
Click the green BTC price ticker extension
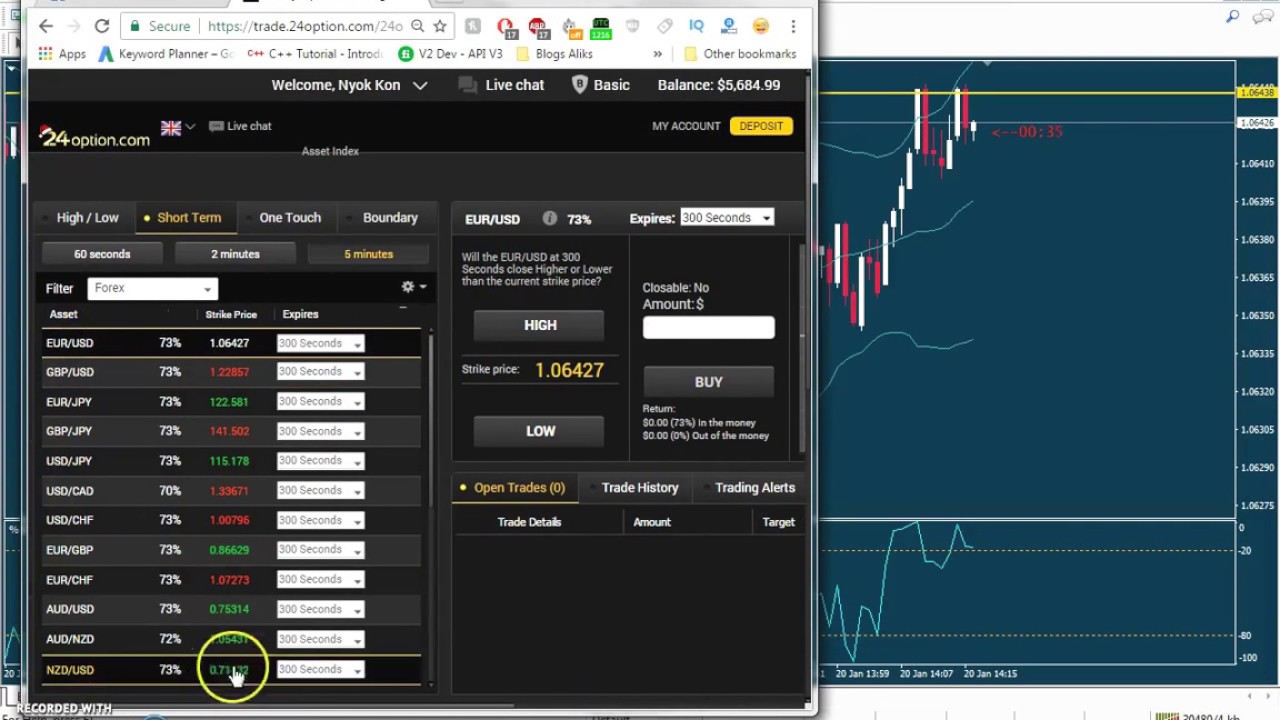[600, 26]
